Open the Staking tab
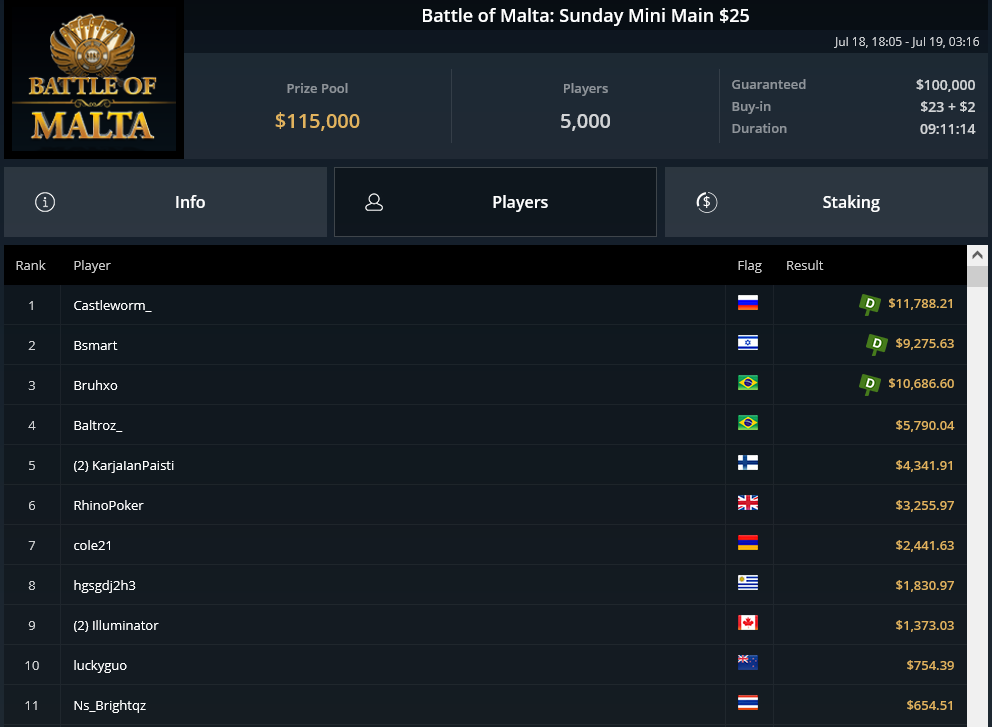Screen dimensions: 992x727 pos(826,202)
